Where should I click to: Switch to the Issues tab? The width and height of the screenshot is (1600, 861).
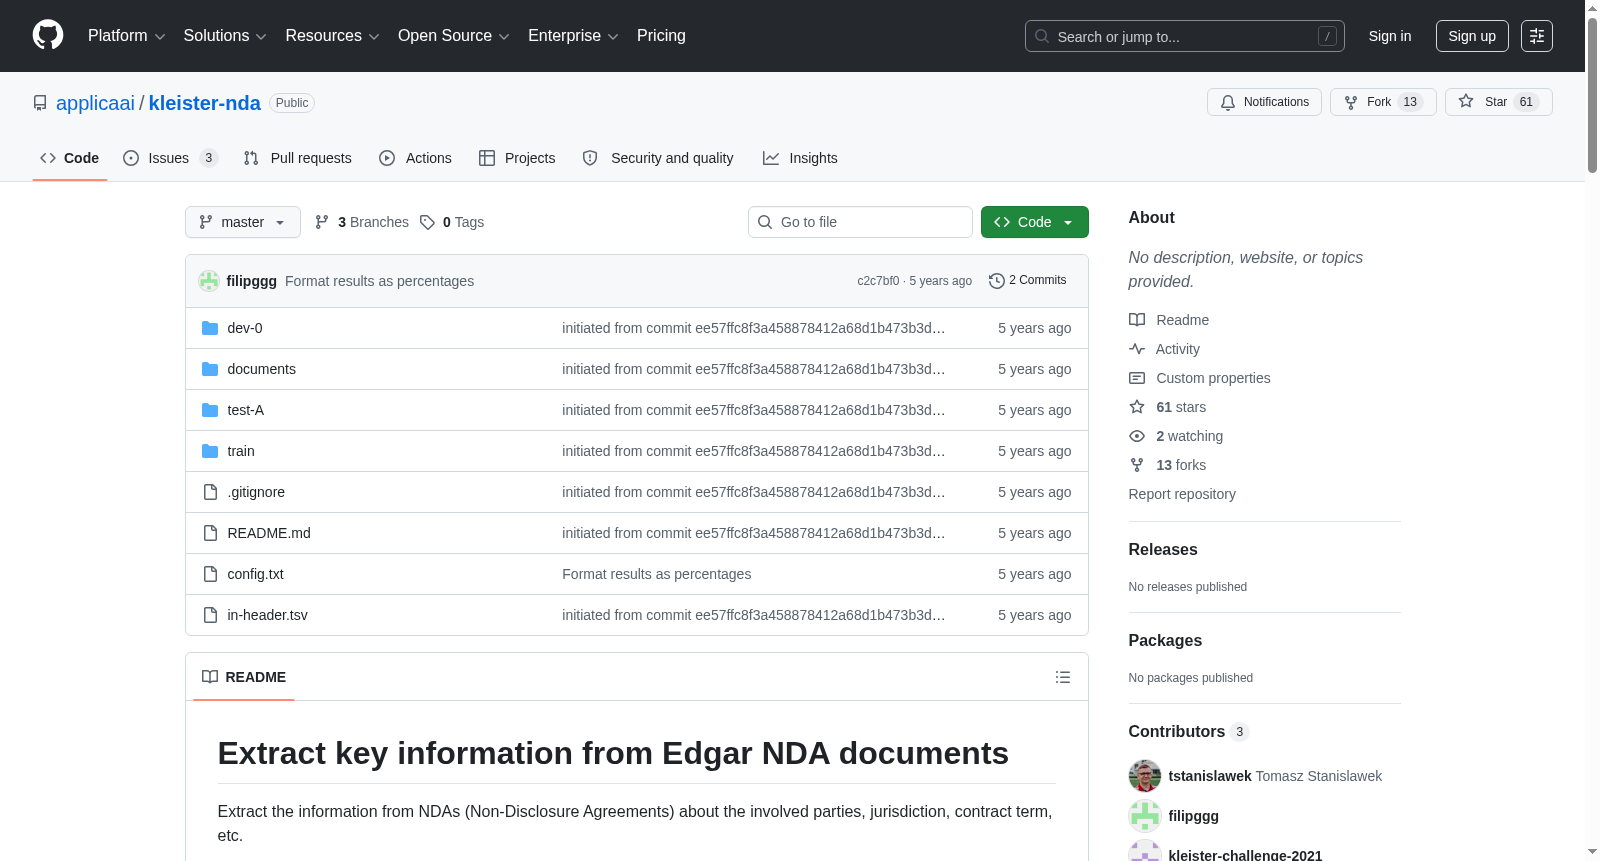coord(170,158)
